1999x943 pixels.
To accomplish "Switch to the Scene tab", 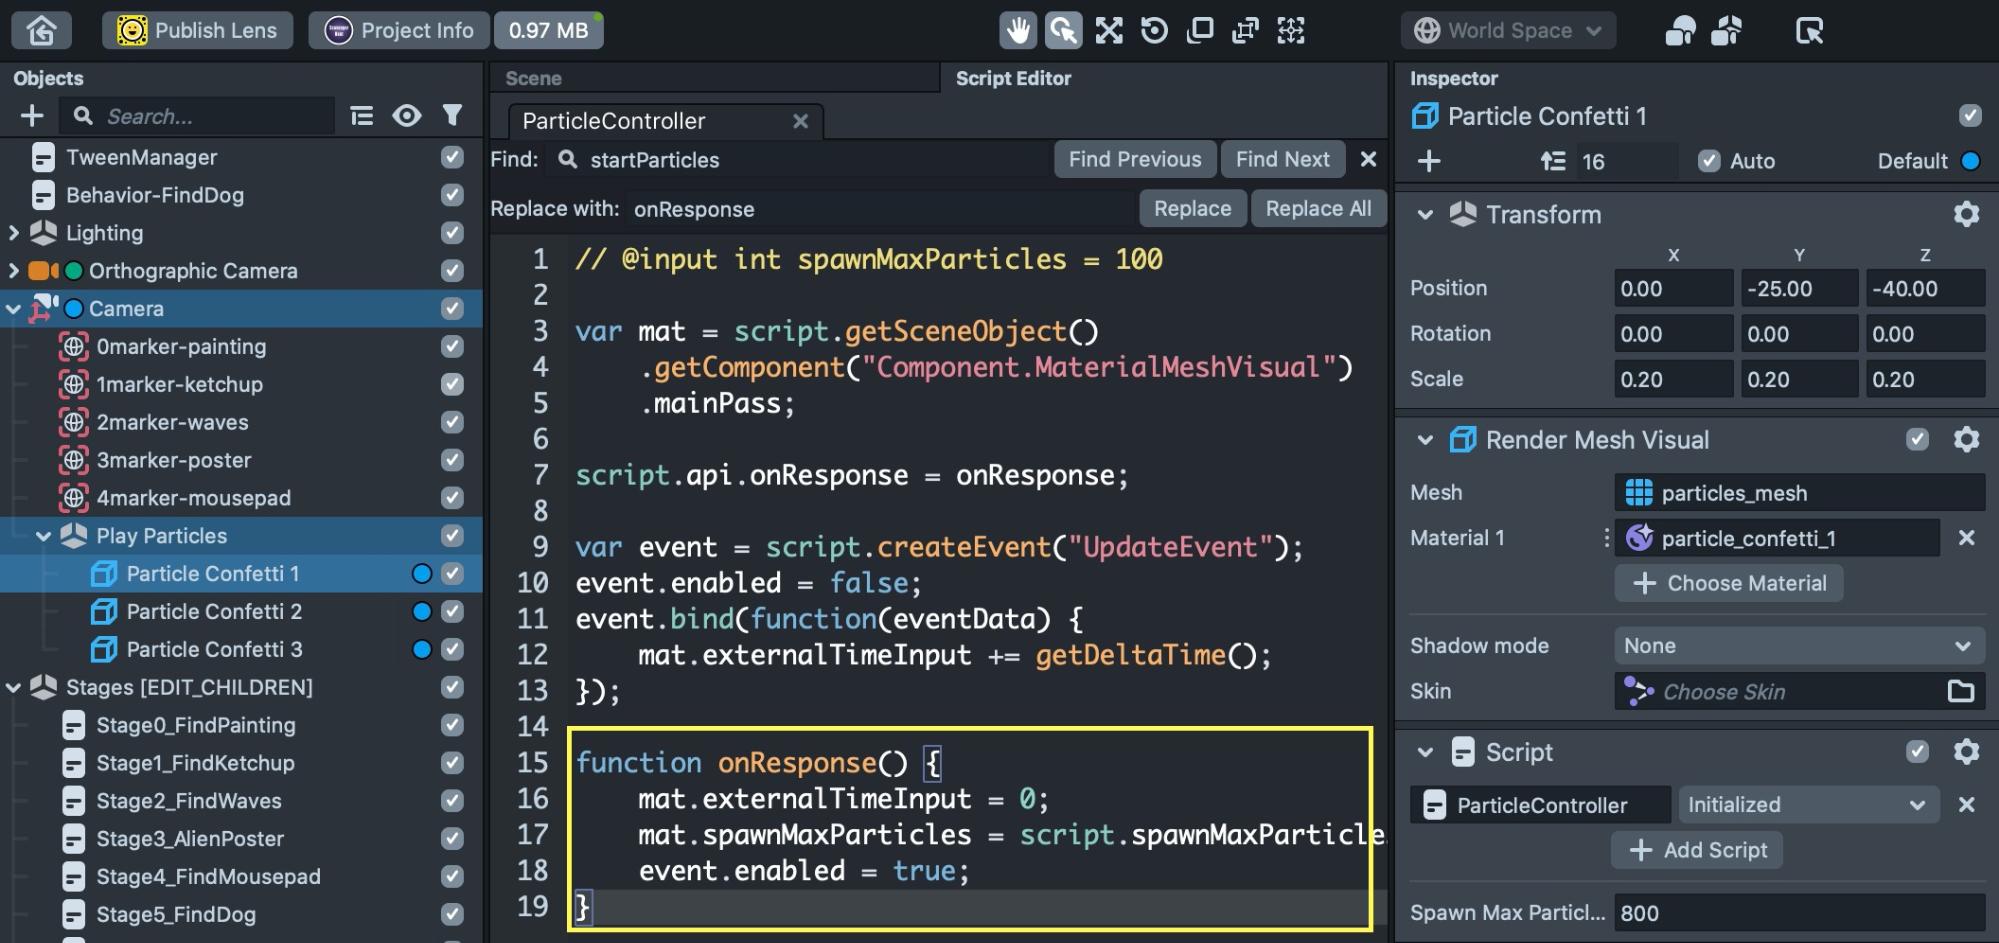I will click(533, 78).
